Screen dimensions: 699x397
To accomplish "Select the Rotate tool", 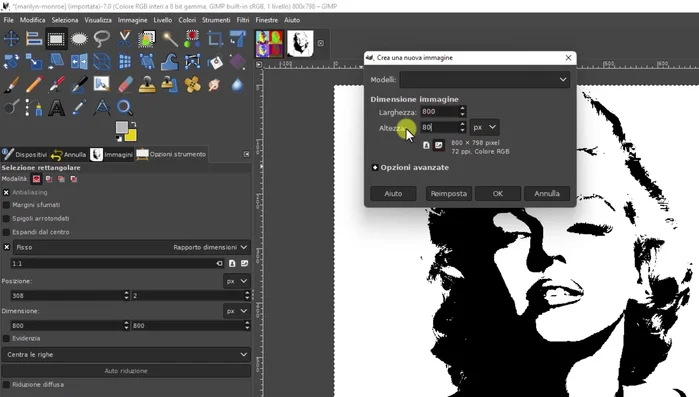I will tap(11, 61).
